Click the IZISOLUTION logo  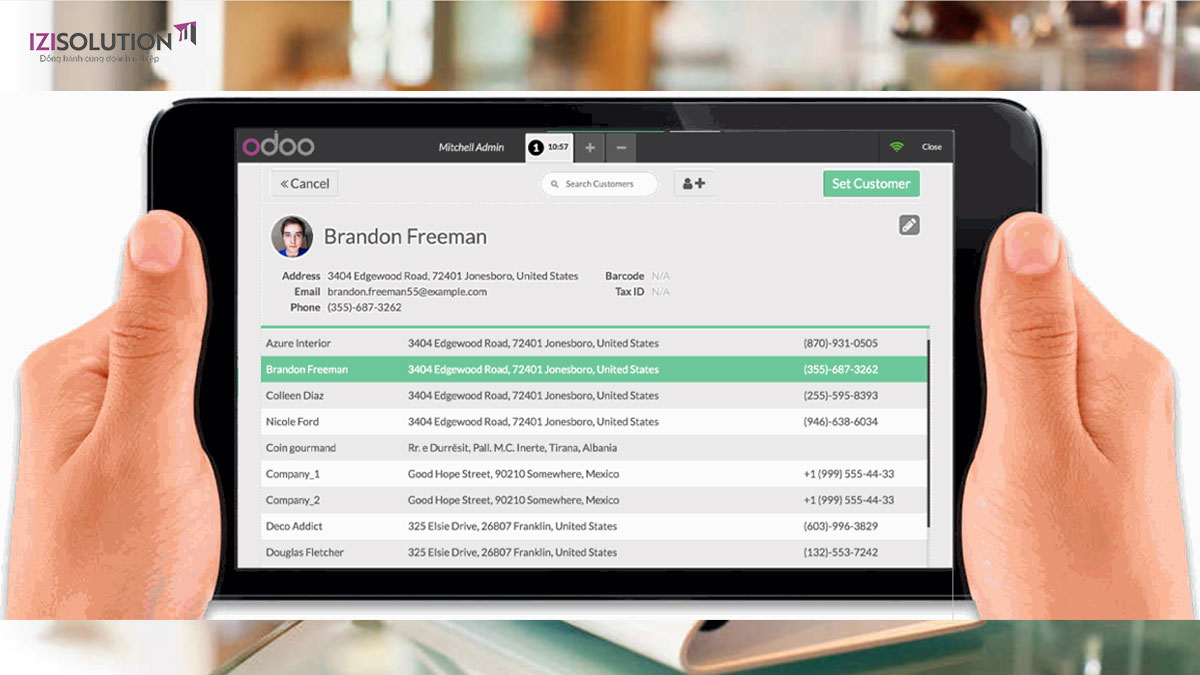pos(112,42)
